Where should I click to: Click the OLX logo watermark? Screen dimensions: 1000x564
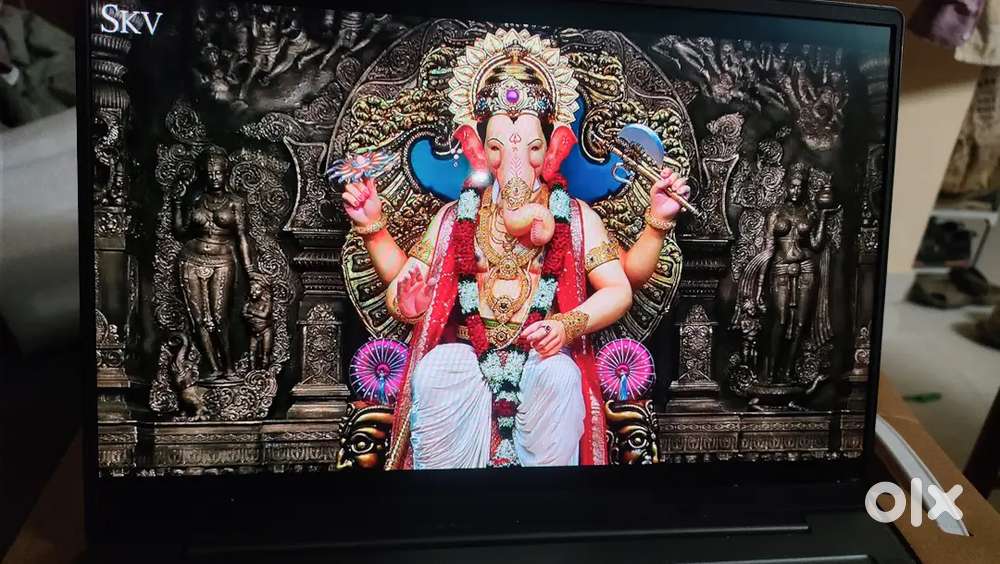(913, 502)
